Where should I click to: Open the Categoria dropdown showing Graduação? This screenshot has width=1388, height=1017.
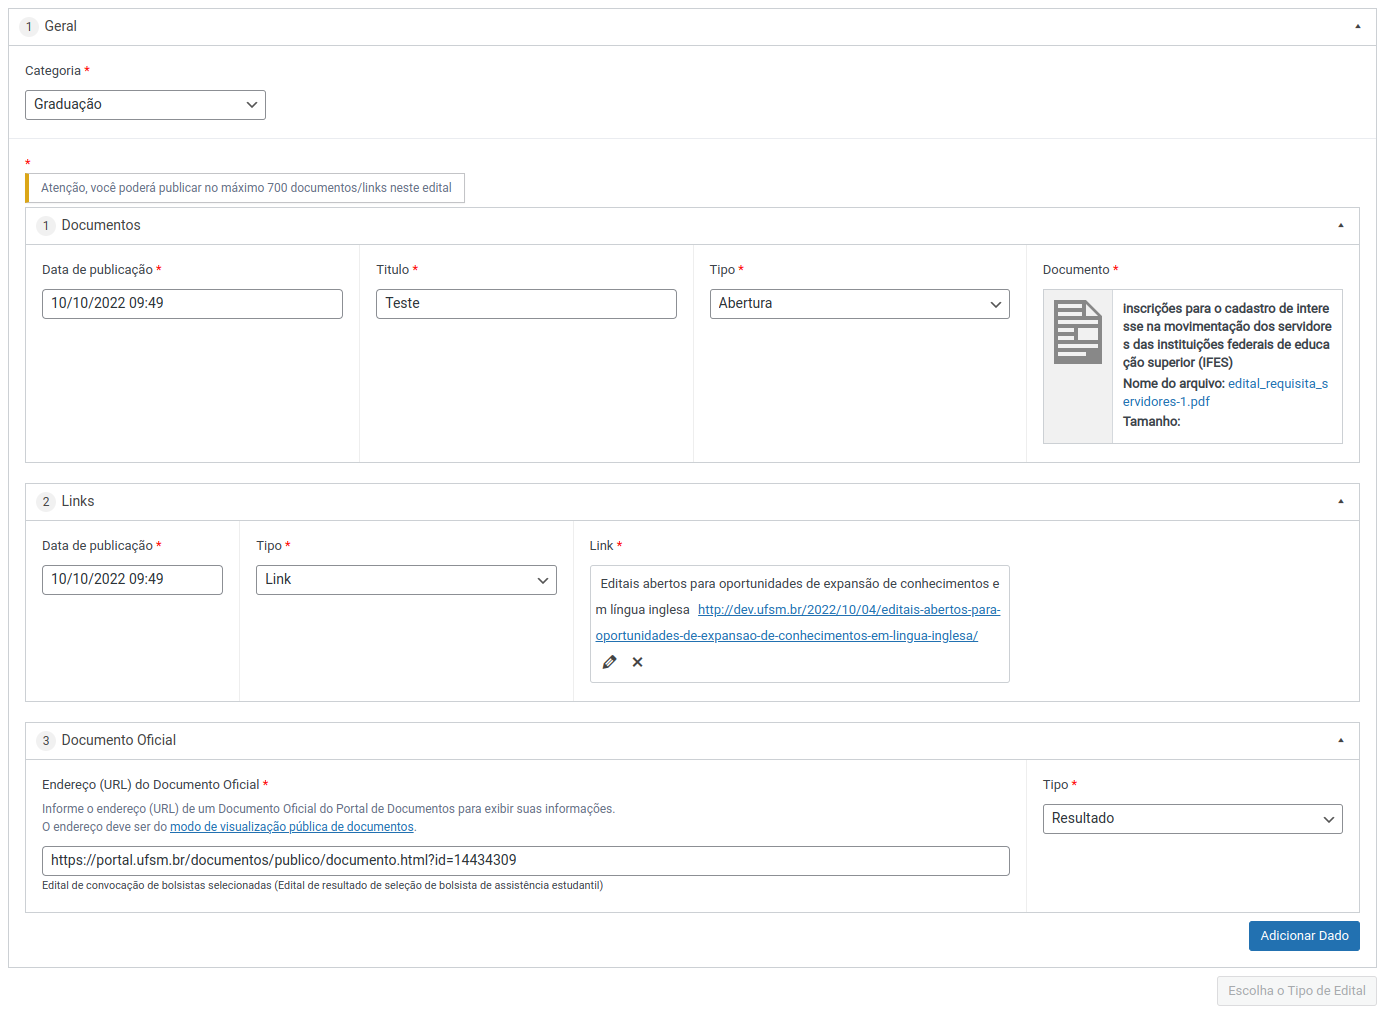coord(145,105)
